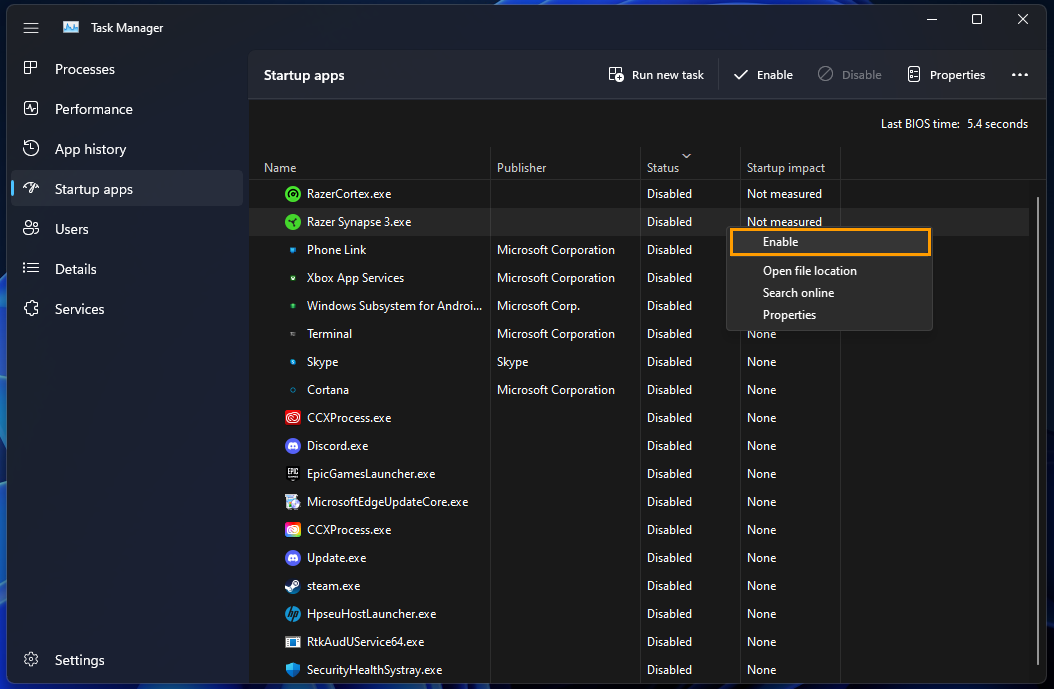Click the Status column sort chevron
Viewport: 1054px width, 689px height.
pos(686,156)
